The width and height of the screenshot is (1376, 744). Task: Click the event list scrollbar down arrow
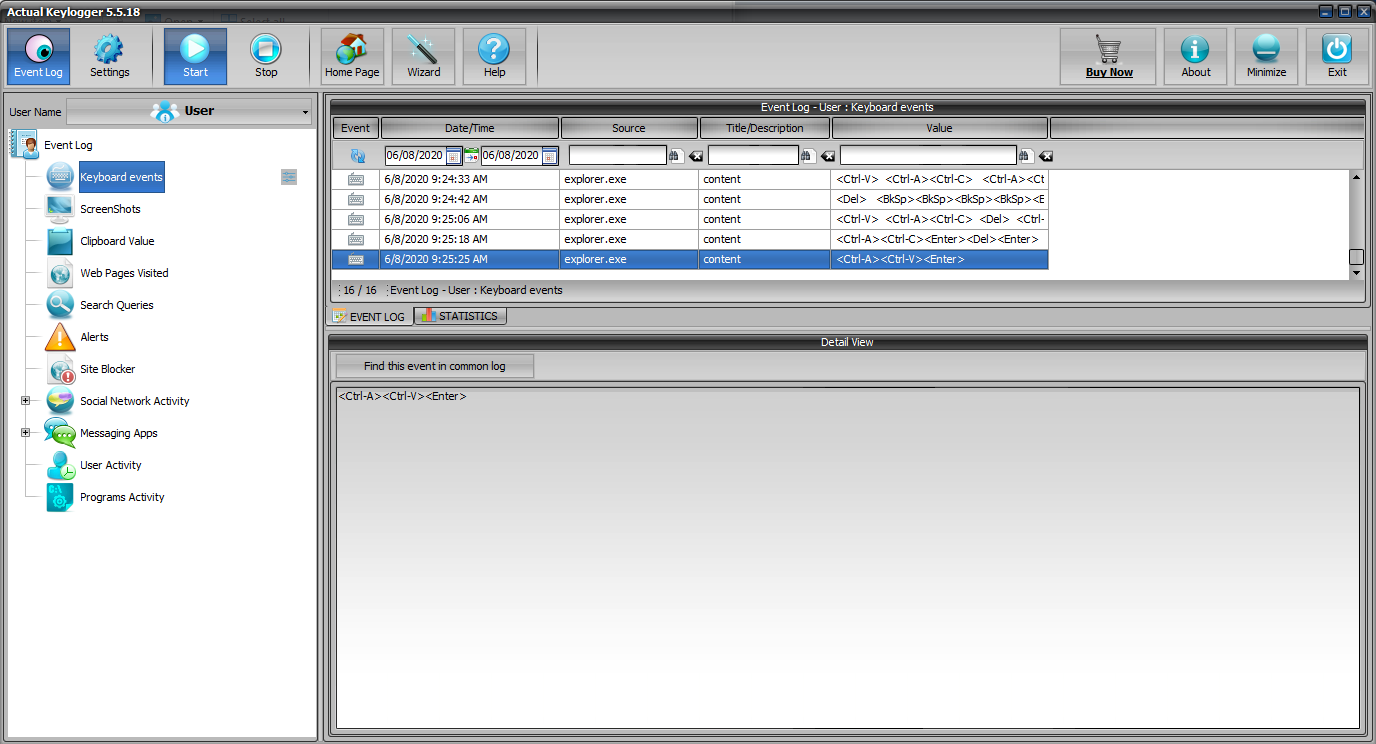1357,272
